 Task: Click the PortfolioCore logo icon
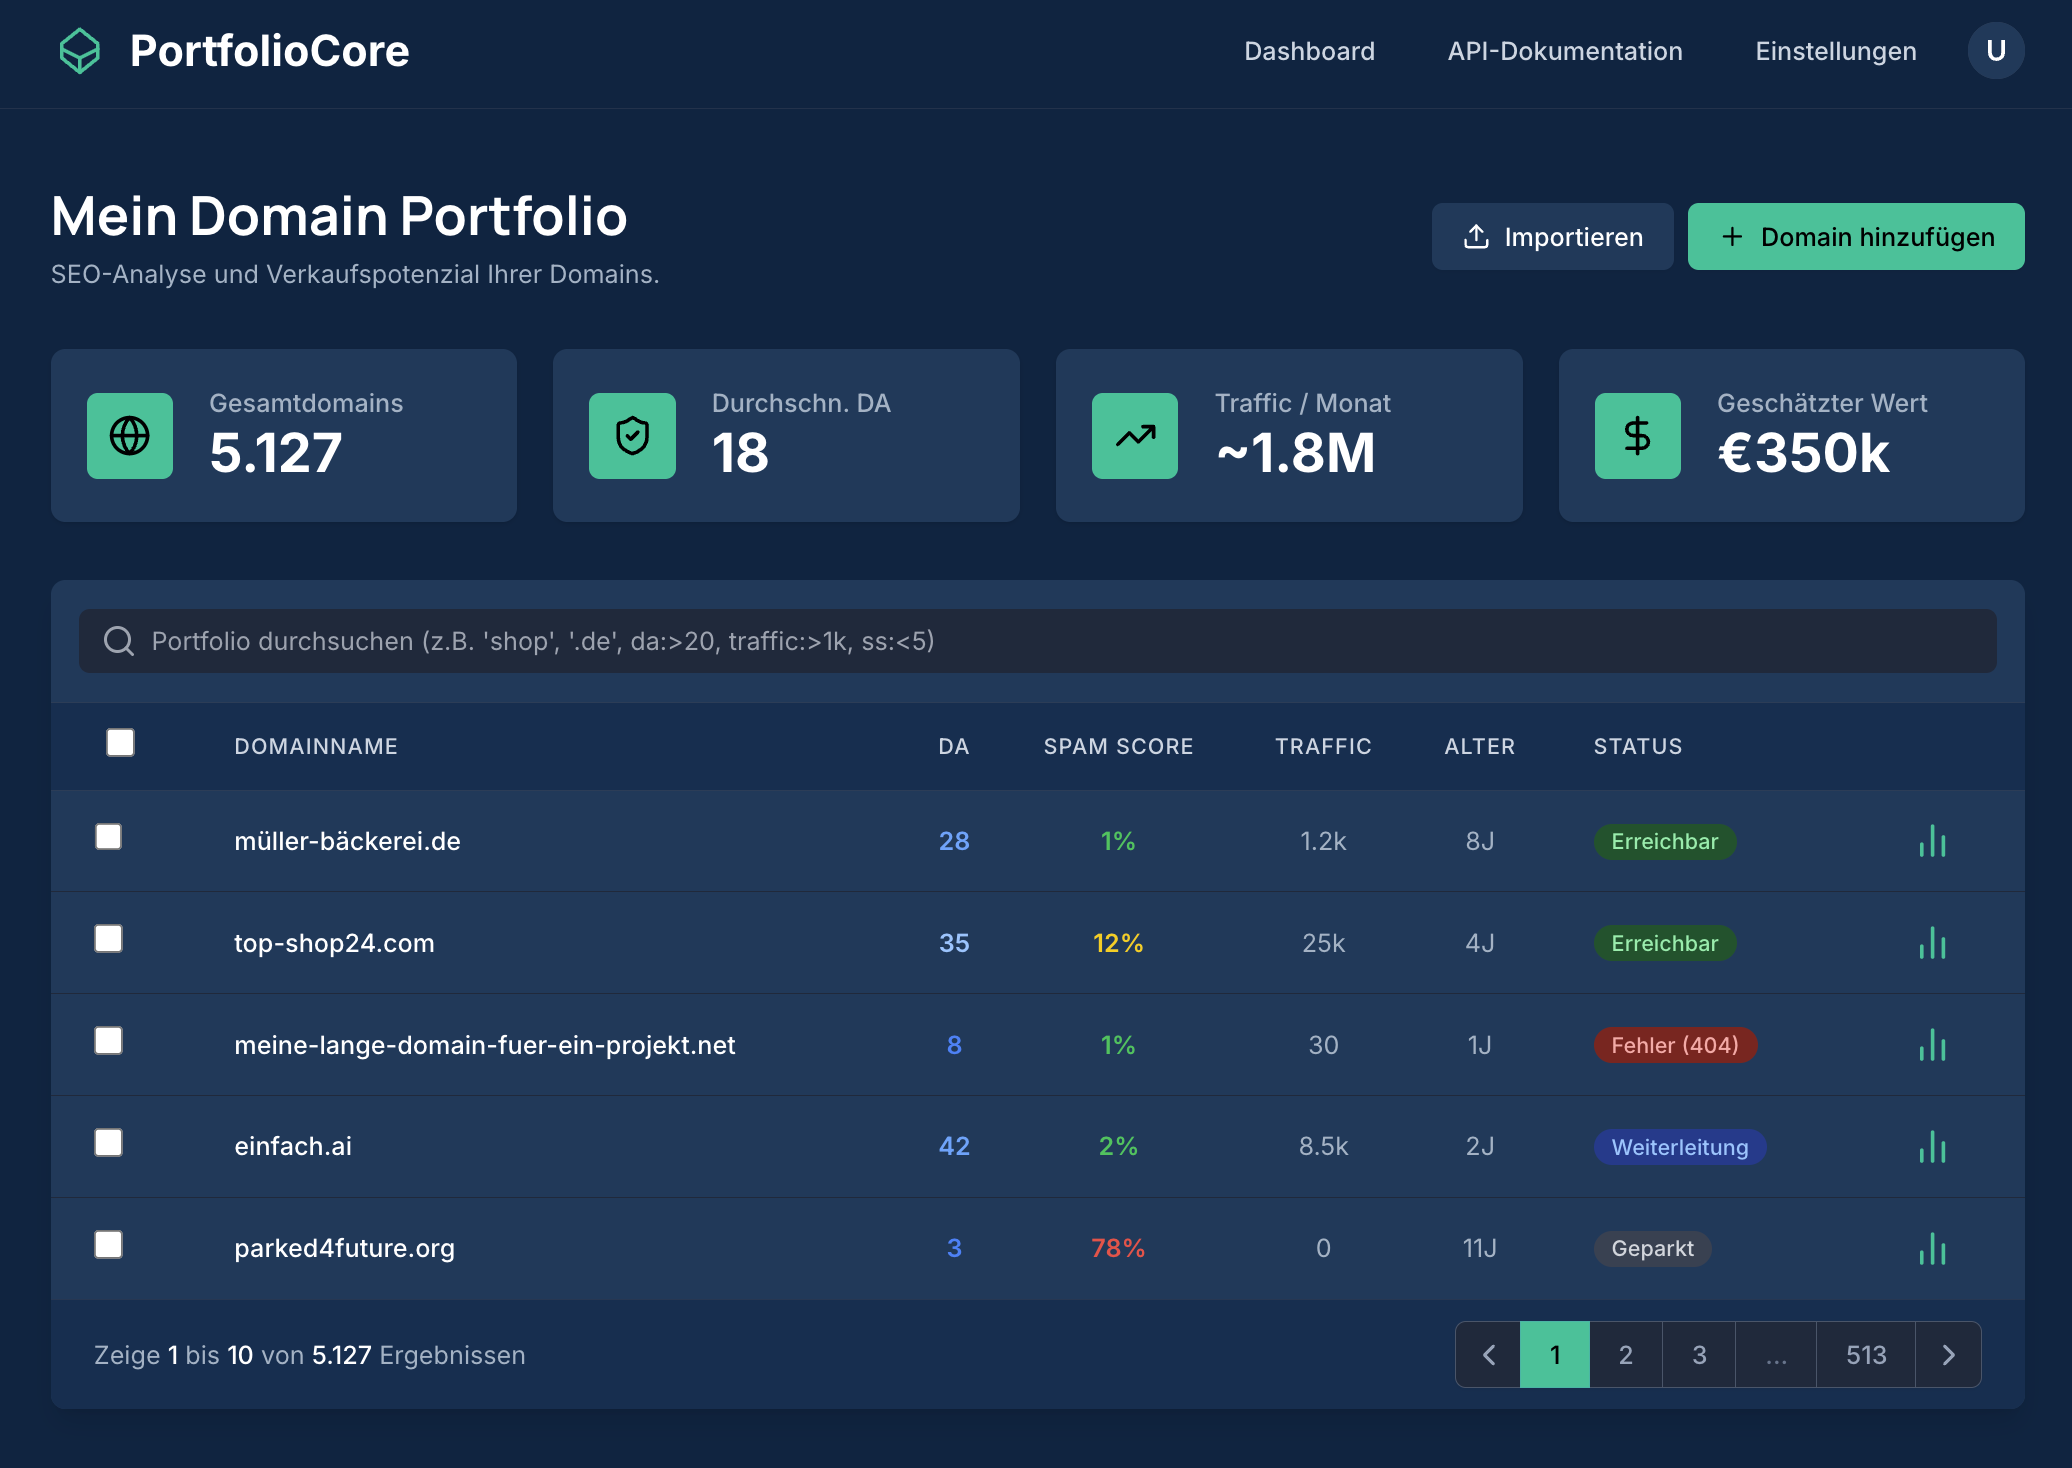coord(80,50)
